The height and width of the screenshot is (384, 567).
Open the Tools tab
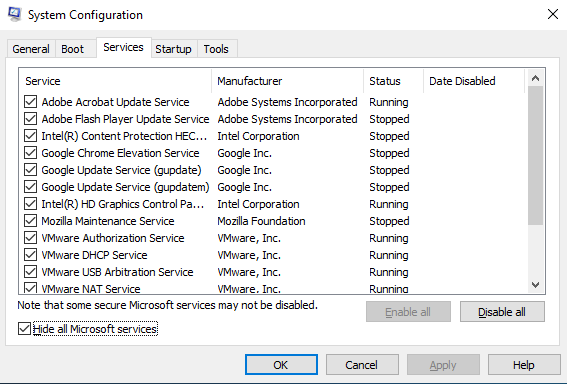216,49
